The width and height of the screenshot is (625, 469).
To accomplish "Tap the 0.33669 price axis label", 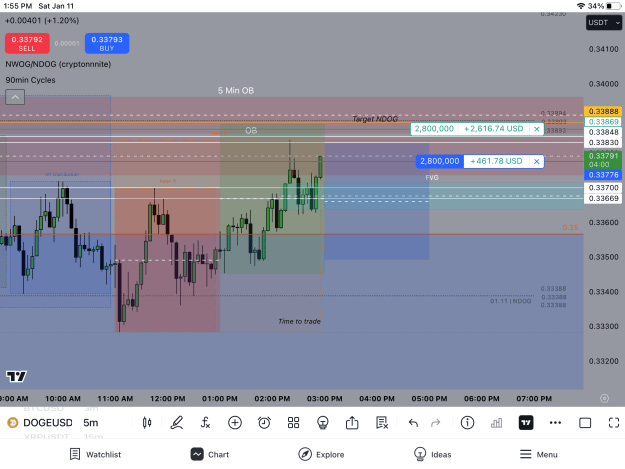I will [x=603, y=198].
